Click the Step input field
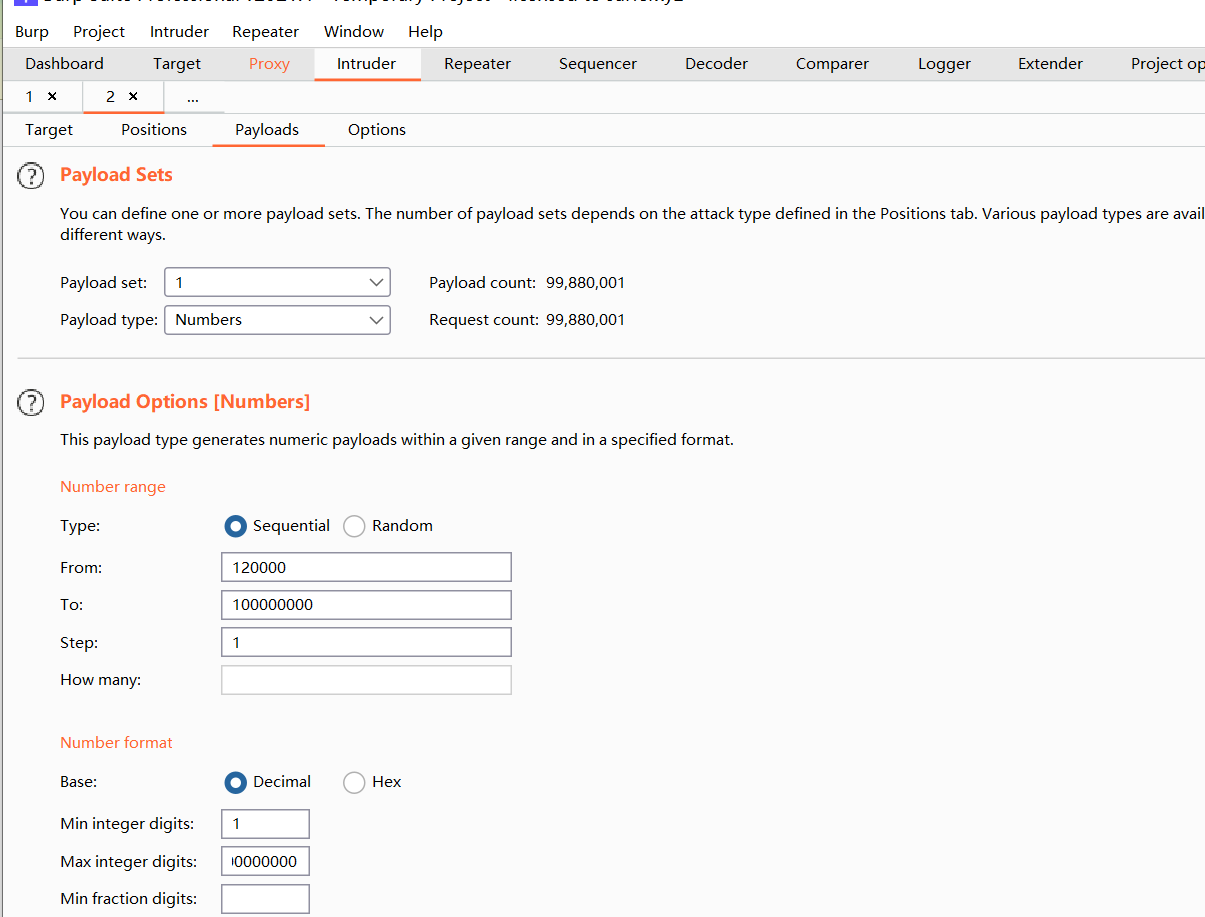Viewport: 1205px width, 917px height. pyautogui.click(x=366, y=642)
